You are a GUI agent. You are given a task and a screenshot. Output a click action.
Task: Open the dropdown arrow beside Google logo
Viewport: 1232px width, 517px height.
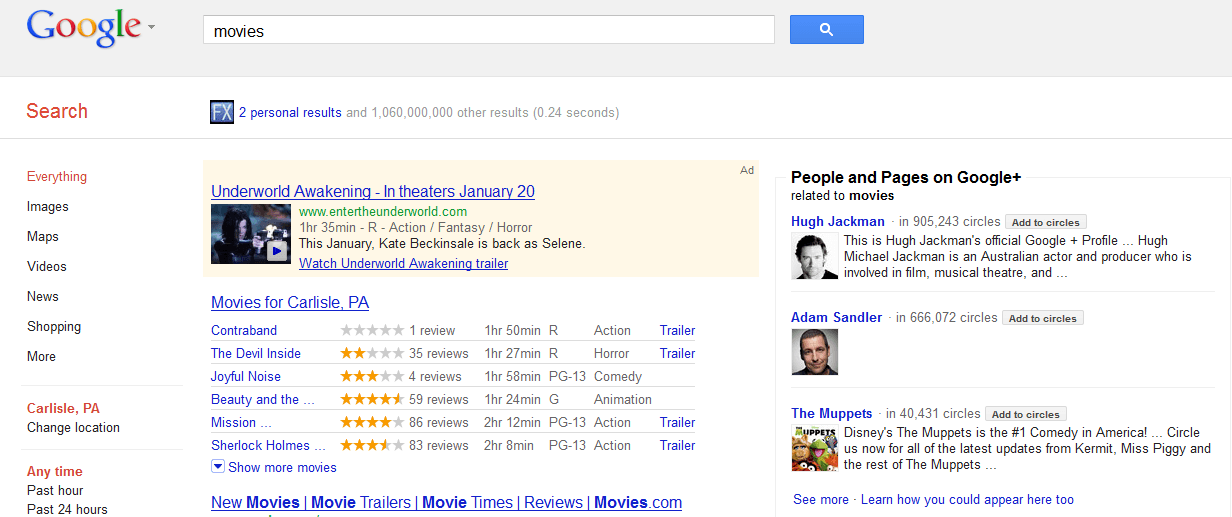point(151,28)
